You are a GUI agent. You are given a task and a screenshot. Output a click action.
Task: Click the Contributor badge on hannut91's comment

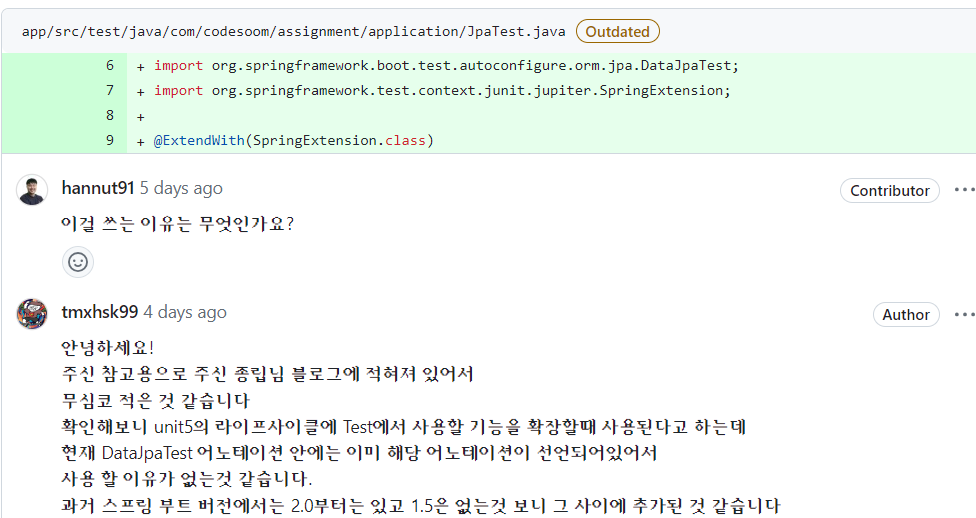coord(889,191)
